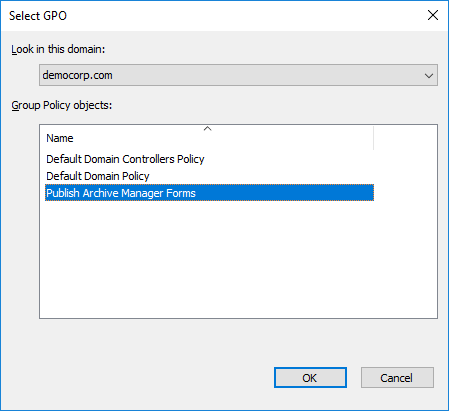449x411 pixels.
Task: Click empty white area below the GPO list
Action: [x=238, y=260]
